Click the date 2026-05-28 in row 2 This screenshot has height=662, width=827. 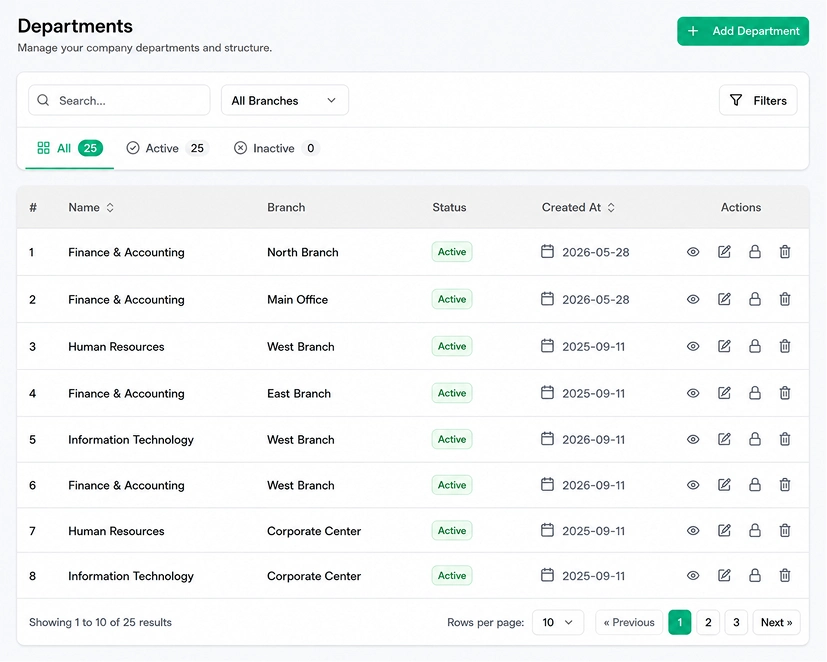(x=595, y=300)
